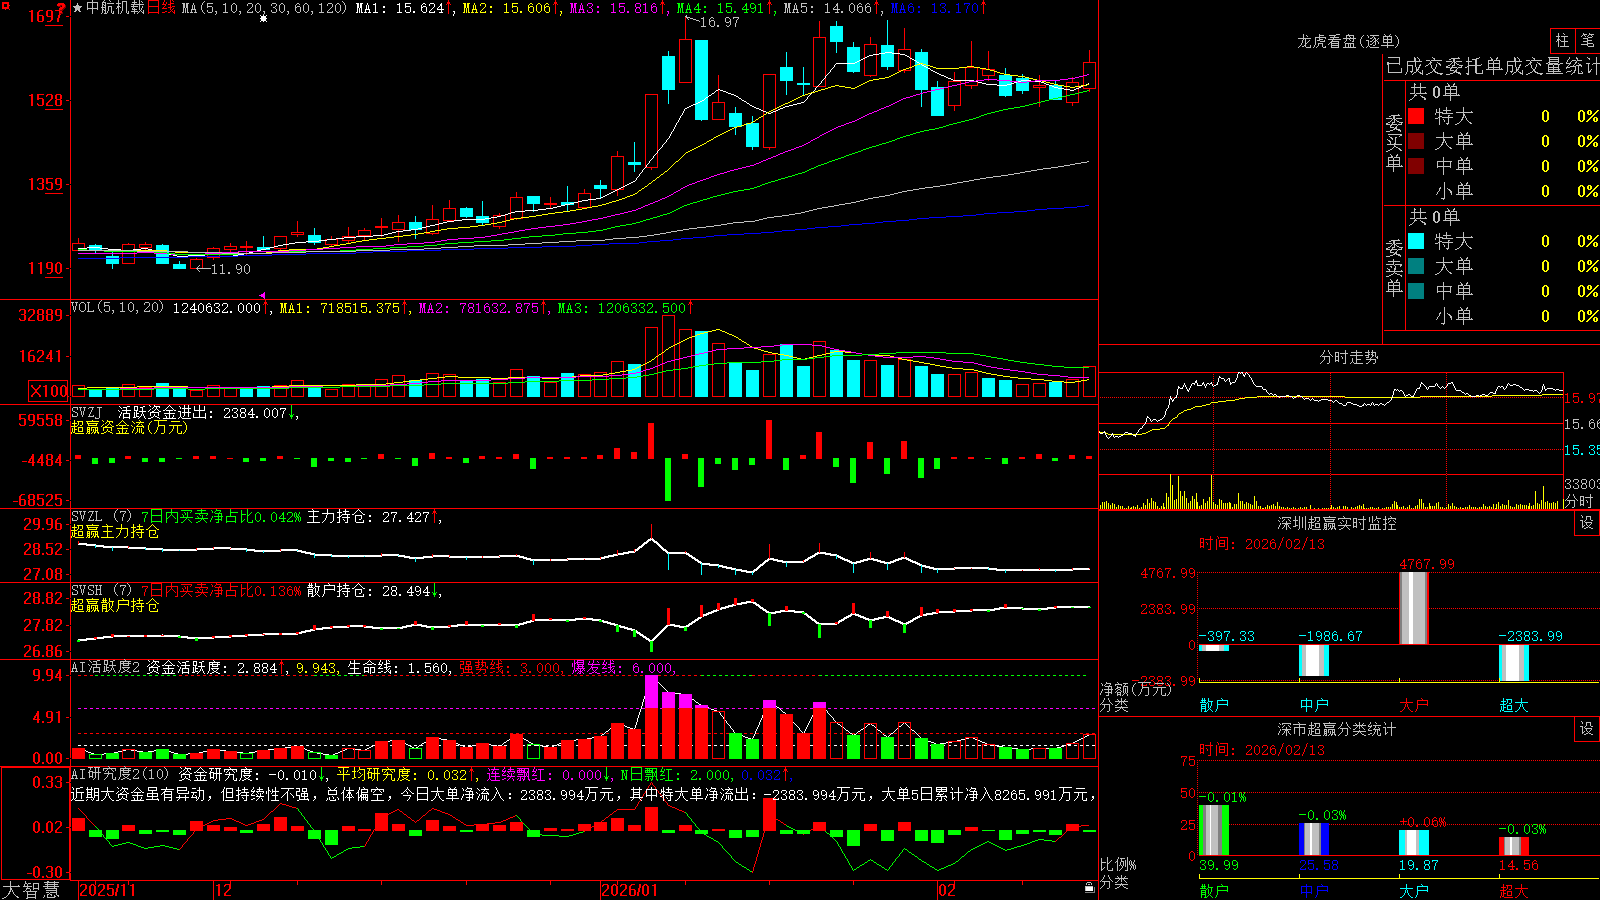Image resolution: width=1600 pixels, height=900 pixels.
Task: Select the AI活跃度2 indicator label
Action: [x=106, y=667]
